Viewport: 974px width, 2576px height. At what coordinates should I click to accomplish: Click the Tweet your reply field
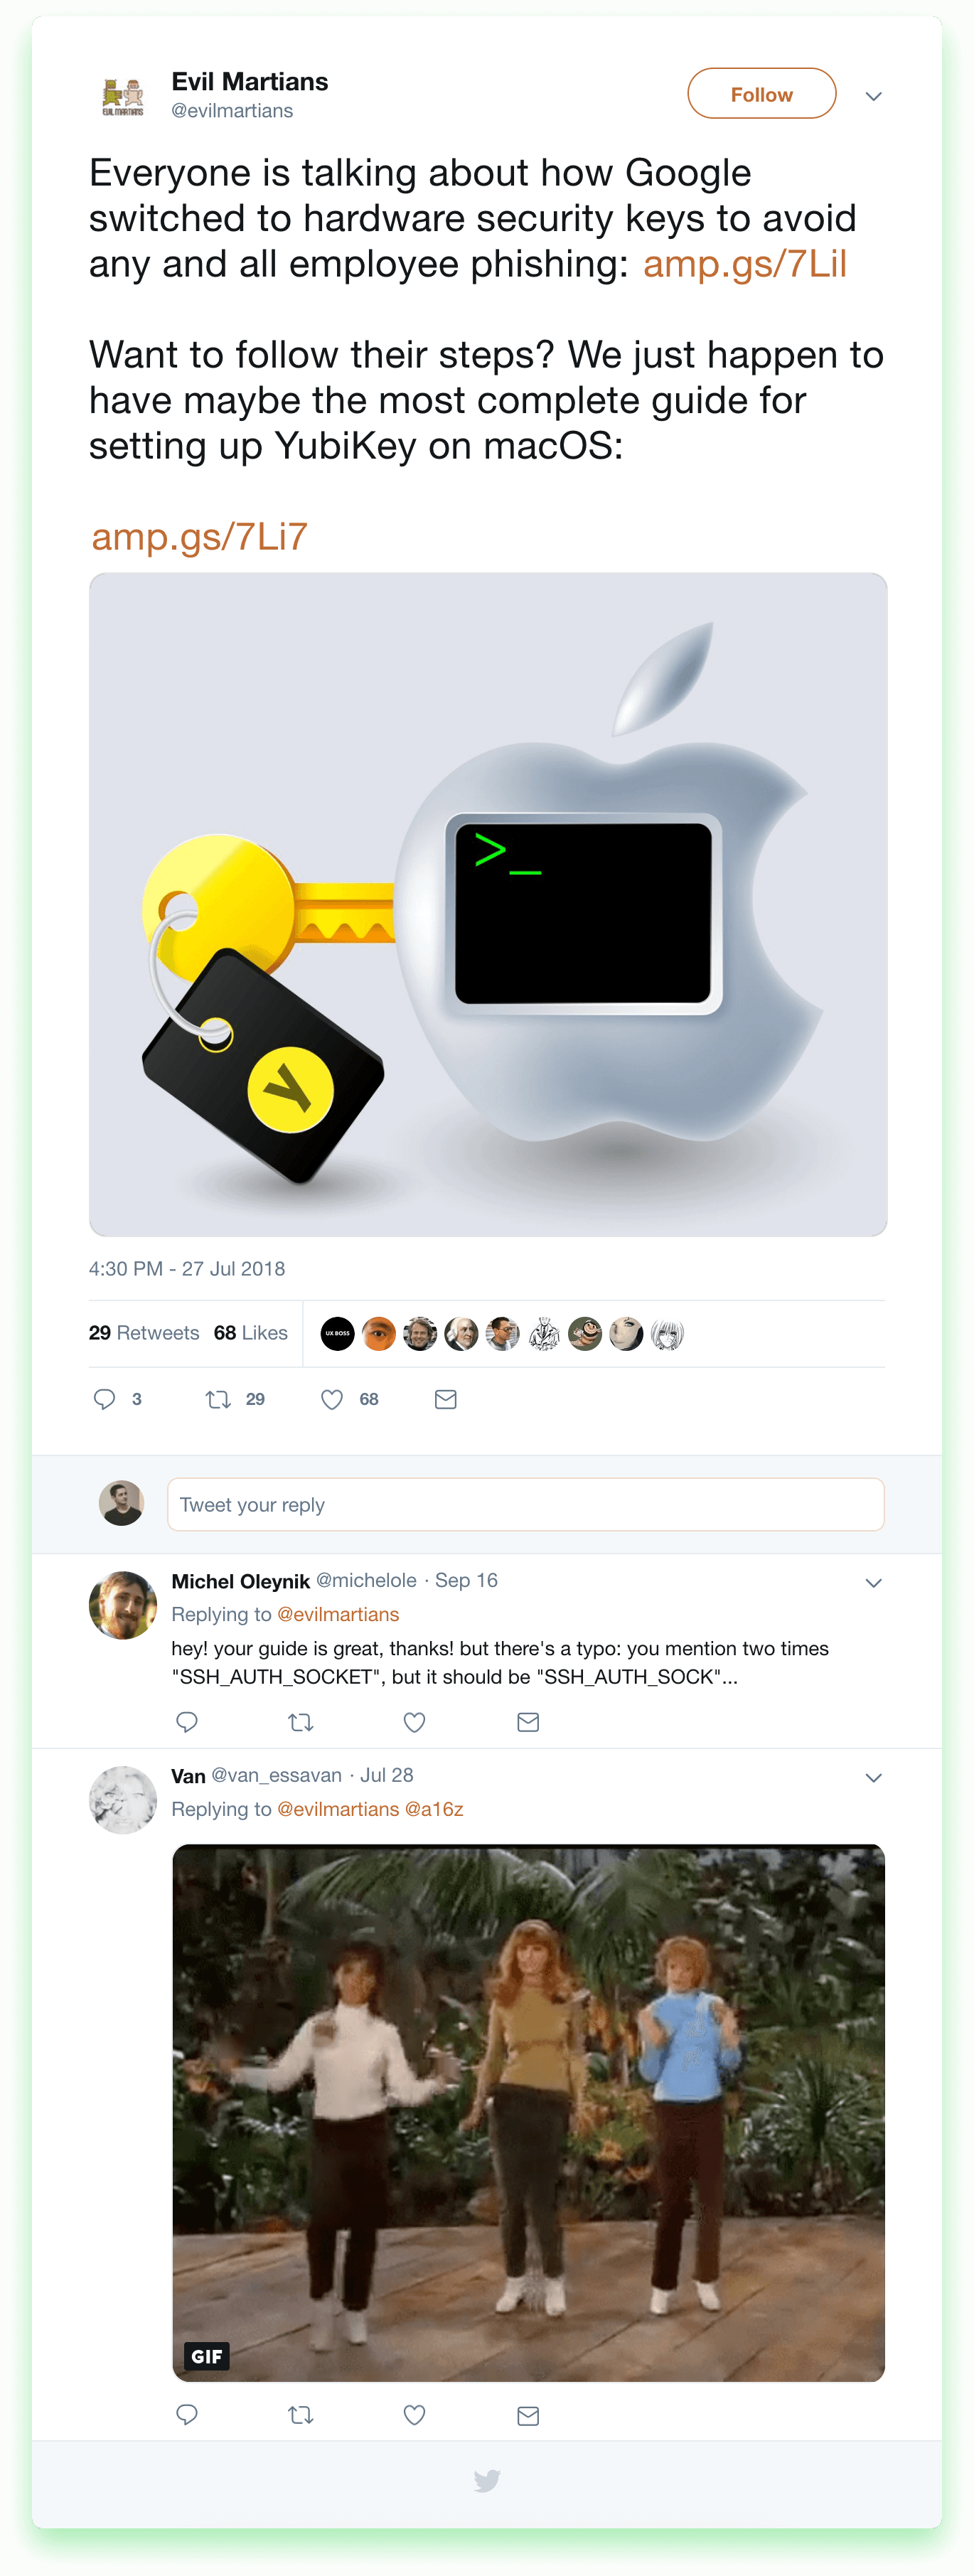(525, 1504)
